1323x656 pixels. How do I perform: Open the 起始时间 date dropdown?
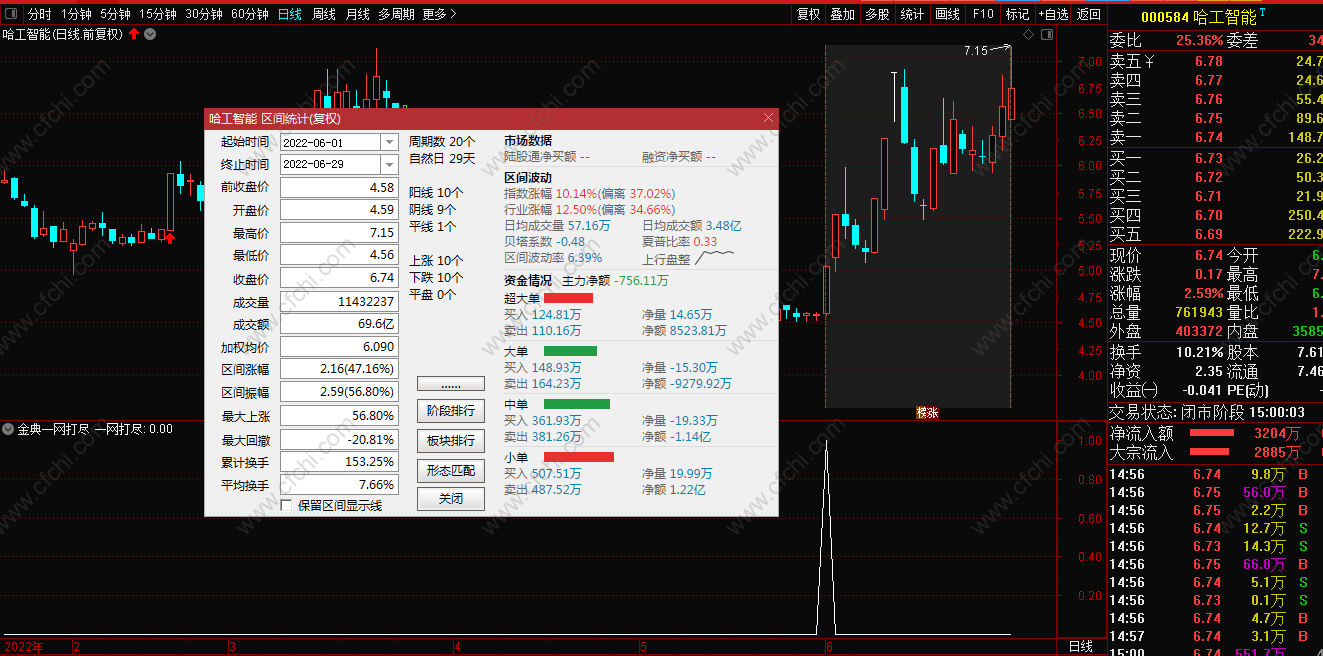tap(388, 143)
